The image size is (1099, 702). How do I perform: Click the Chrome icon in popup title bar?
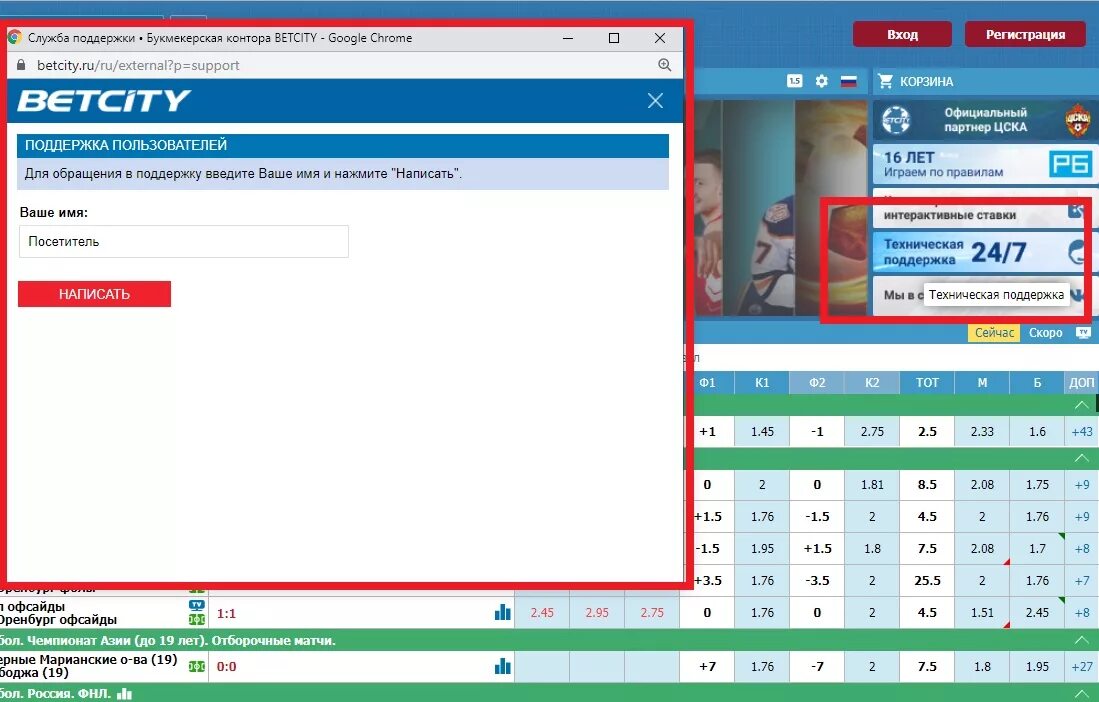[x=15, y=37]
